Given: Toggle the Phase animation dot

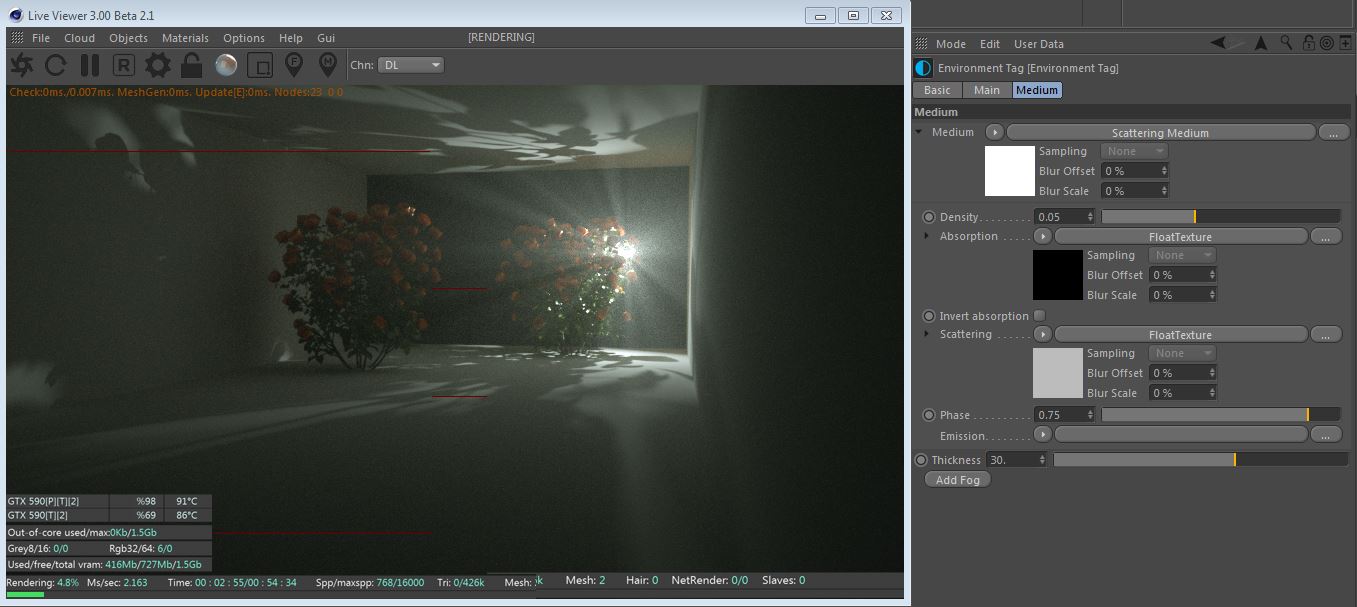Looking at the screenshot, I should coord(929,415).
